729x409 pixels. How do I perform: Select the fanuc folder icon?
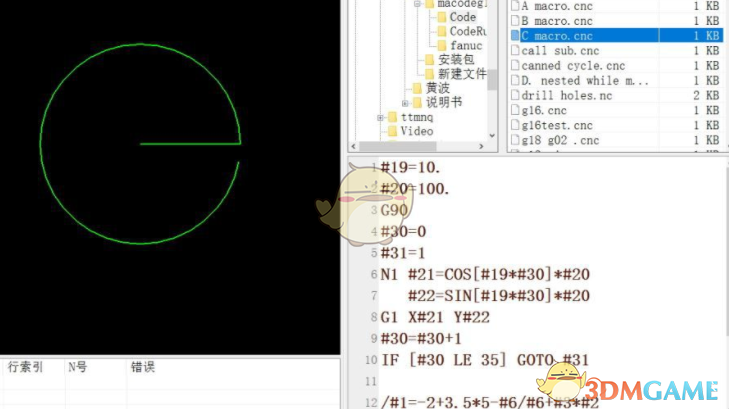(x=441, y=45)
